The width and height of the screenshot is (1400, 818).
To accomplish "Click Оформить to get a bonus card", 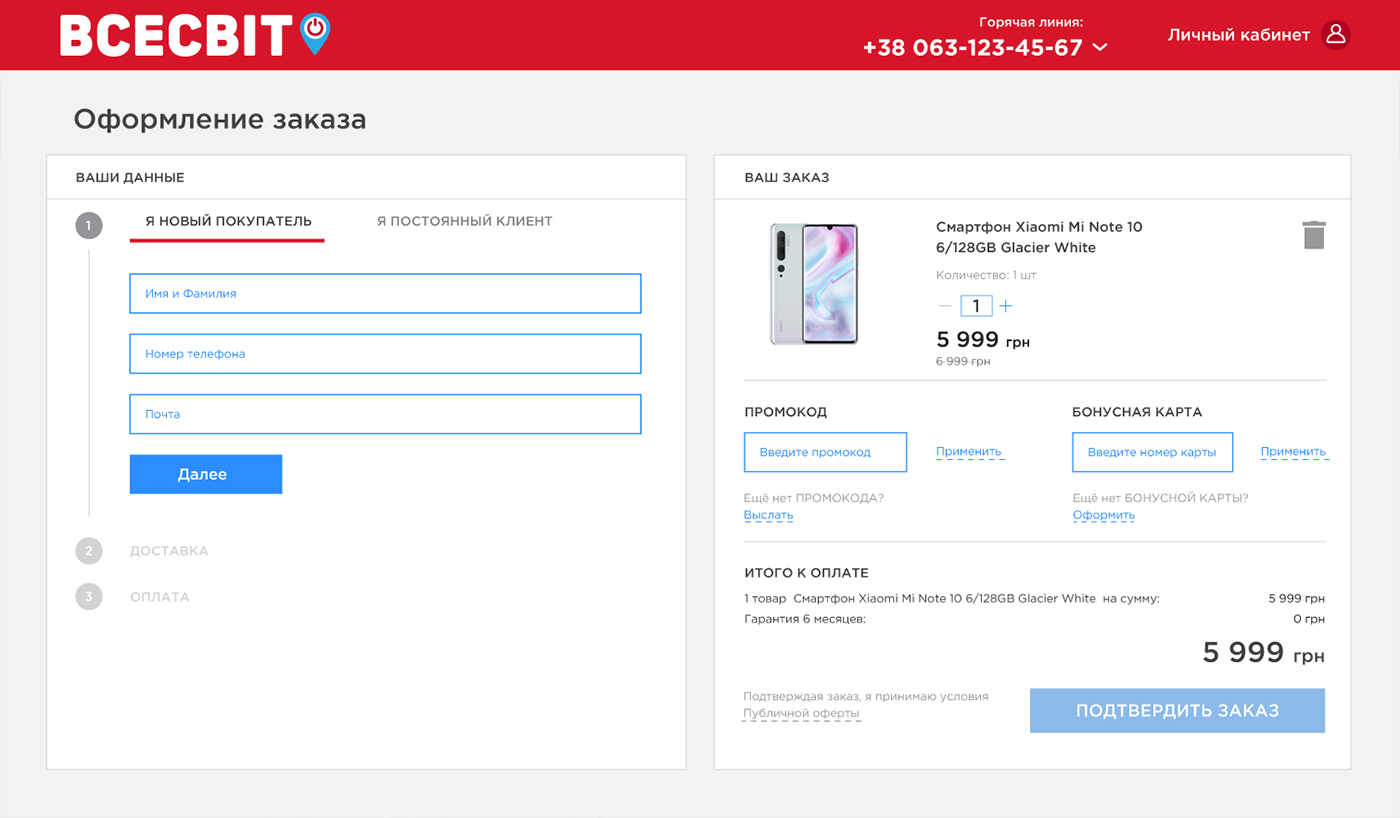I will click(1104, 515).
